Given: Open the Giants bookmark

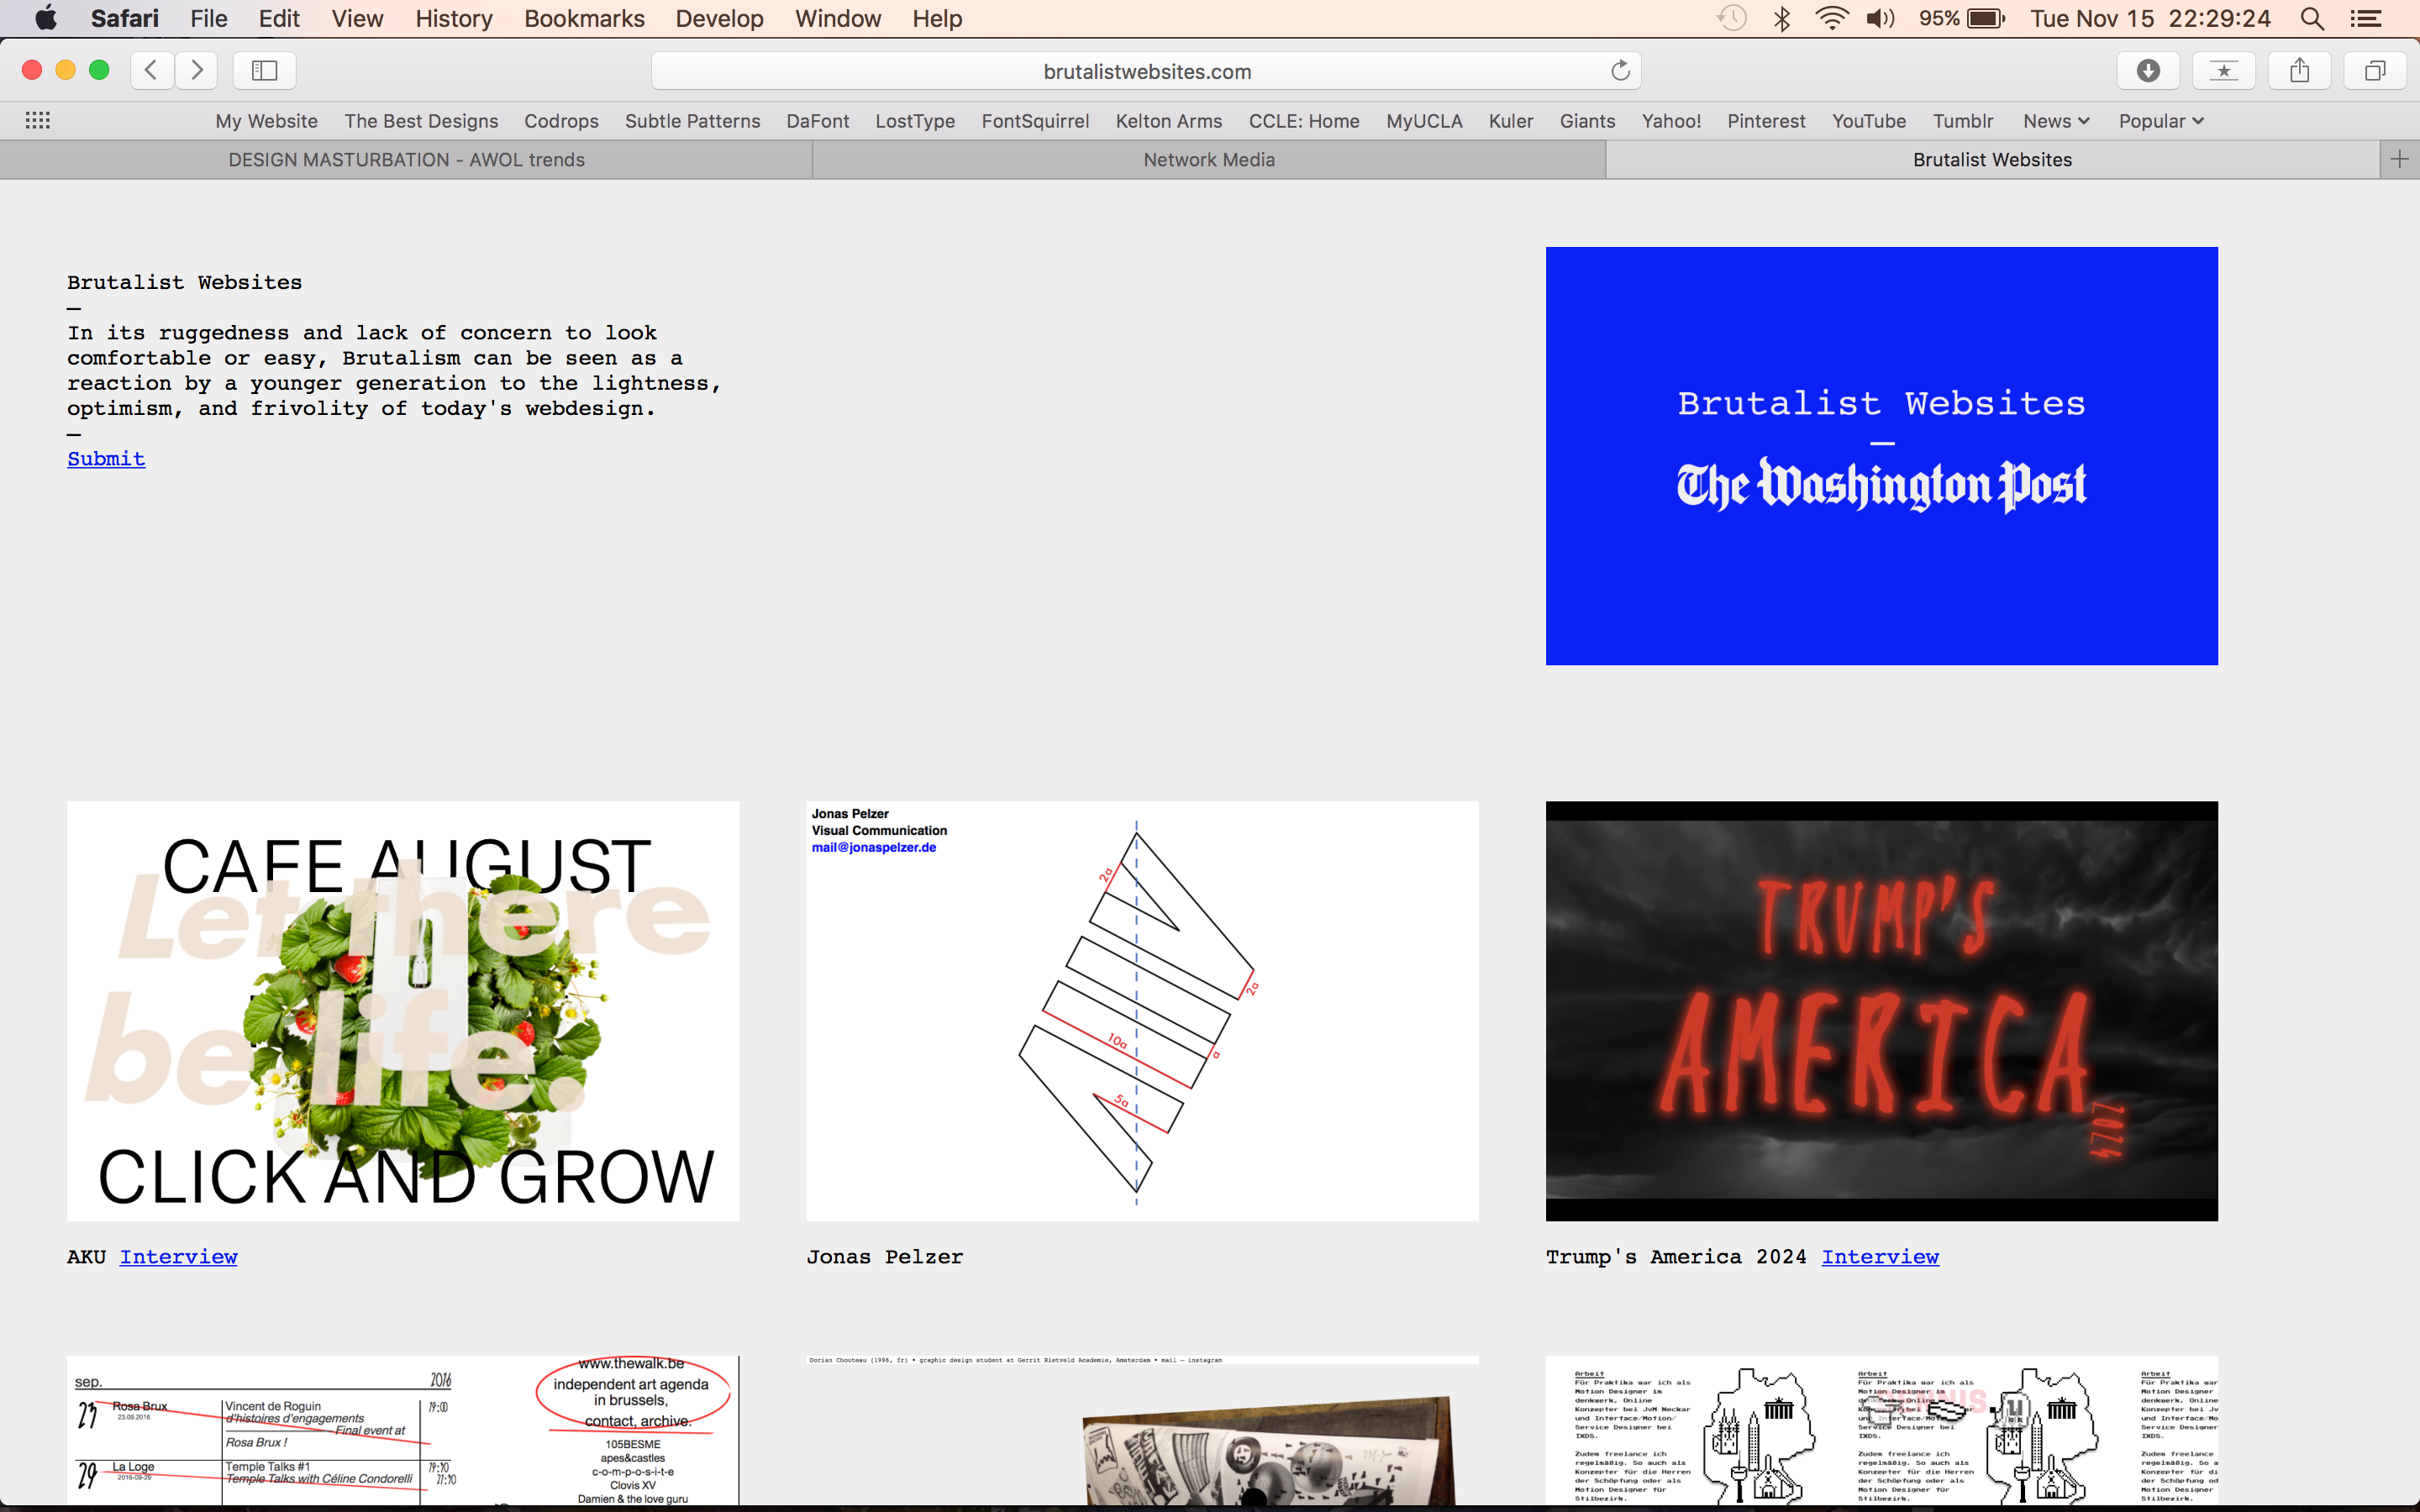Looking at the screenshot, I should tap(1587, 121).
